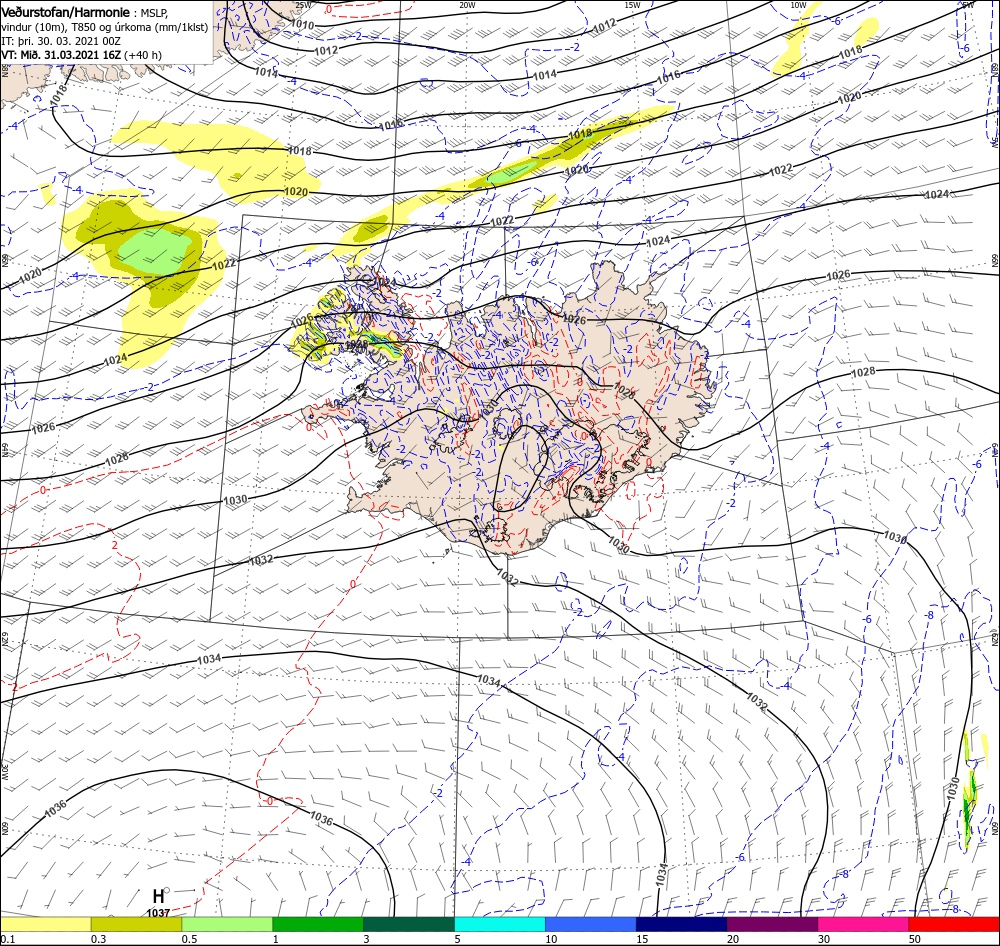Click the -8 temperature label beside the 1030 isobar

[929, 615]
